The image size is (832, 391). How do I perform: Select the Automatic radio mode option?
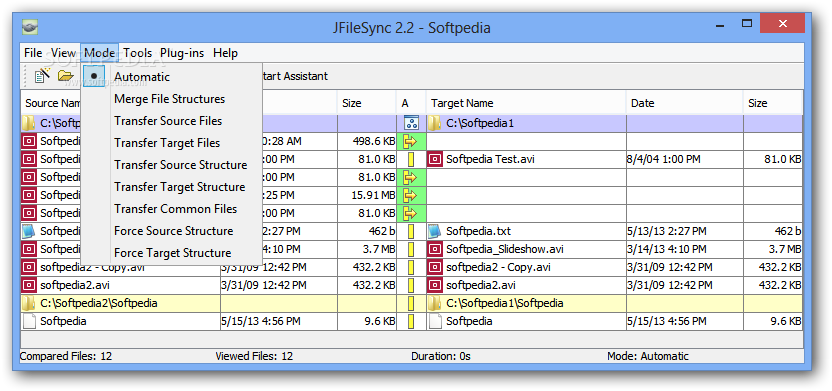point(171,77)
